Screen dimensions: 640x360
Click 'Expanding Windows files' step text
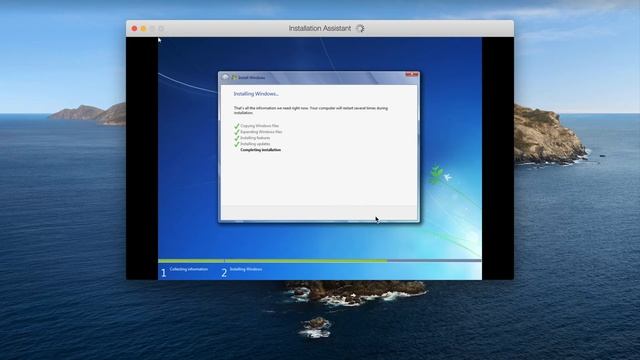pyautogui.click(x=261, y=132)
